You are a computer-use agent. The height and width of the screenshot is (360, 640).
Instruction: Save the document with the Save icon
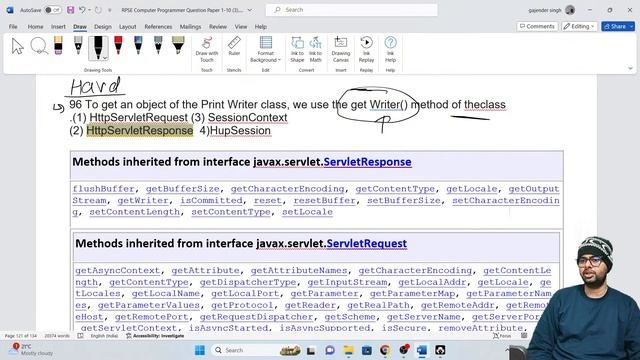click(71, 10)
